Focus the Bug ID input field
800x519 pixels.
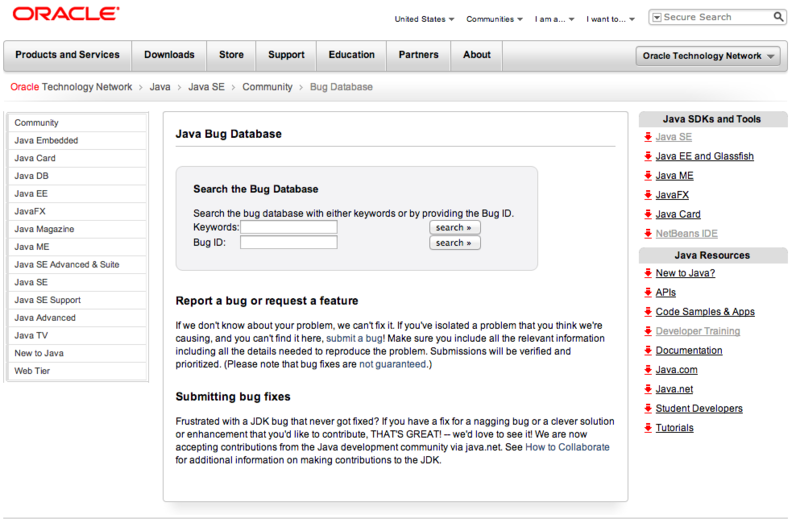point(289,242)
